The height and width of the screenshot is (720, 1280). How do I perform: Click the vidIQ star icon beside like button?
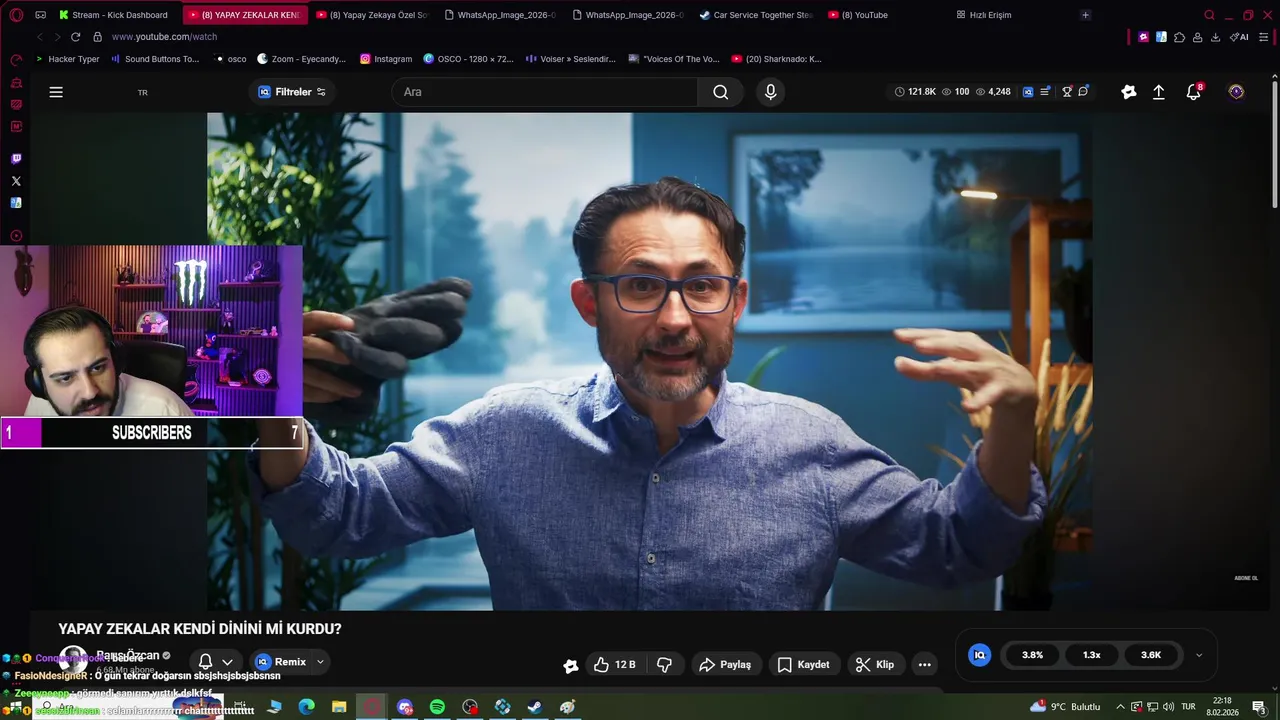570,665
